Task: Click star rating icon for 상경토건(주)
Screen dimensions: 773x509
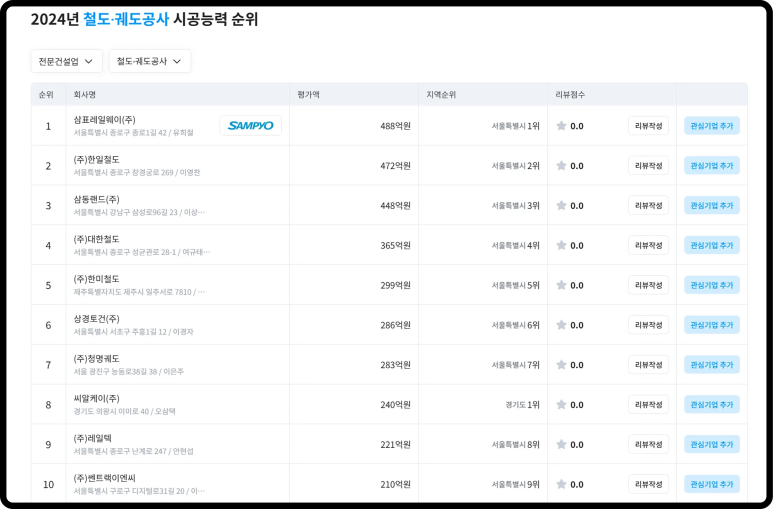Action: point(561,325)
